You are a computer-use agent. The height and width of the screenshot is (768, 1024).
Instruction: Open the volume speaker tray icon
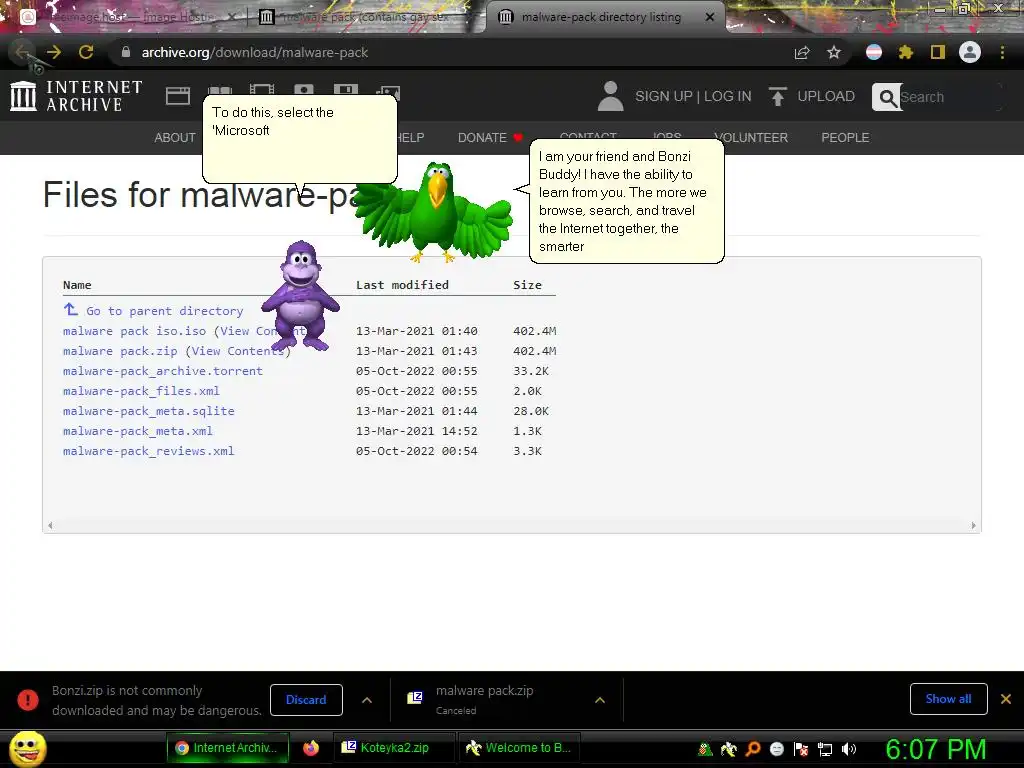pos(849,749)
